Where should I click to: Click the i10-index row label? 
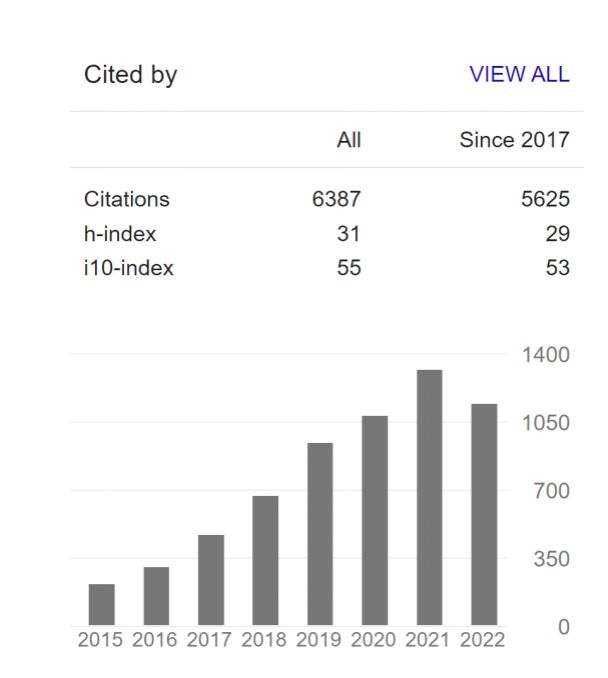pyautogui.click(x=128, y=268)
